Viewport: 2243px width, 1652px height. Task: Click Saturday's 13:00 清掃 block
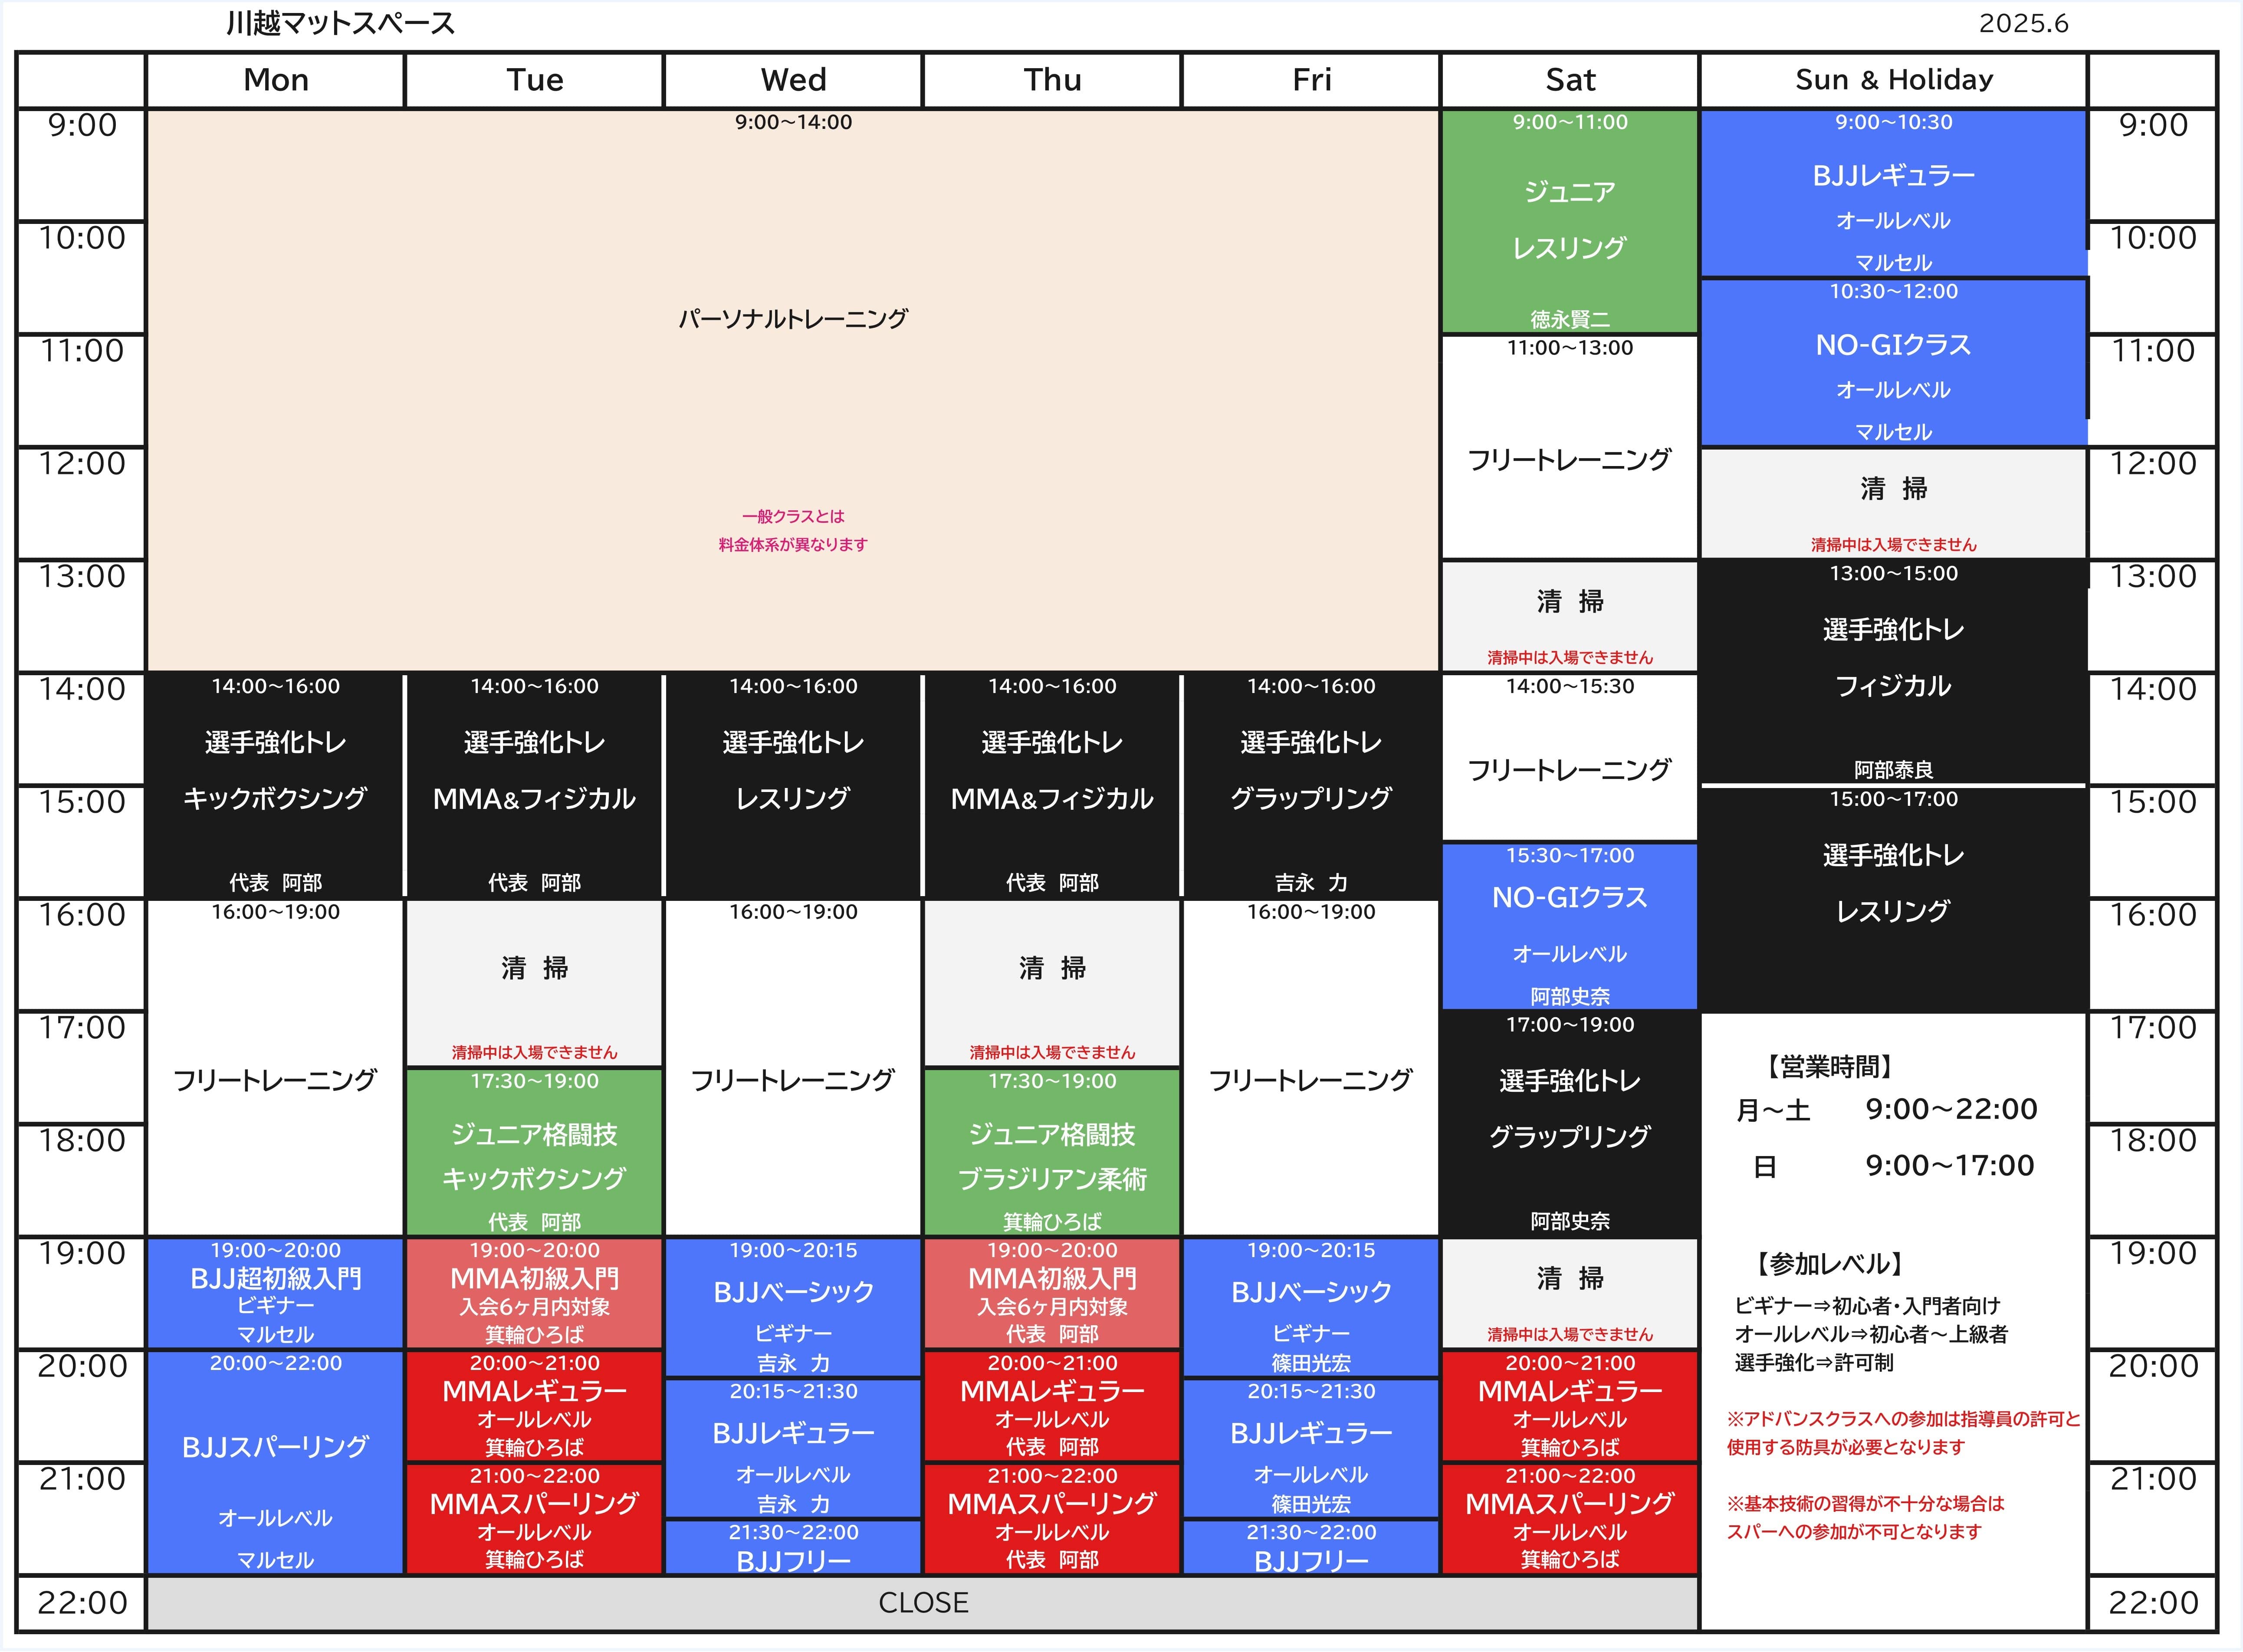point(1570,616)
